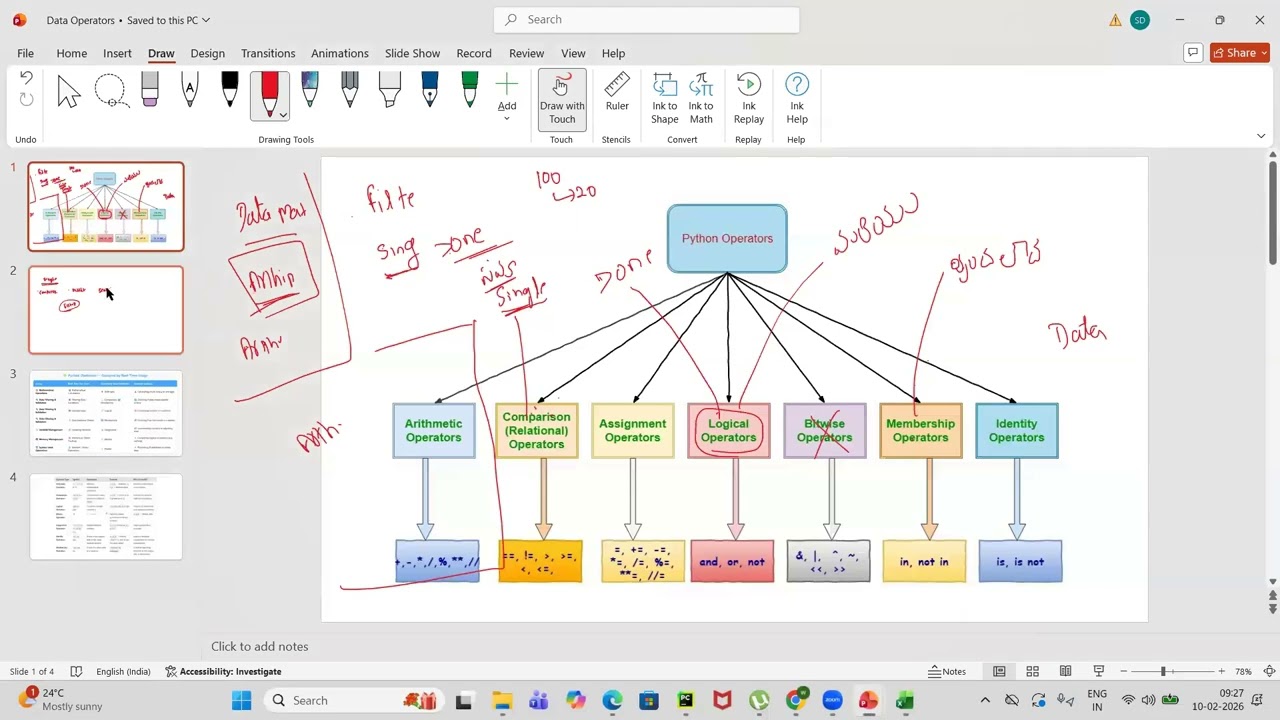The width and height of the screenshot is (1280, 720).
Task: Switch to the Insert tab
Action: click(x=117, y=53)
